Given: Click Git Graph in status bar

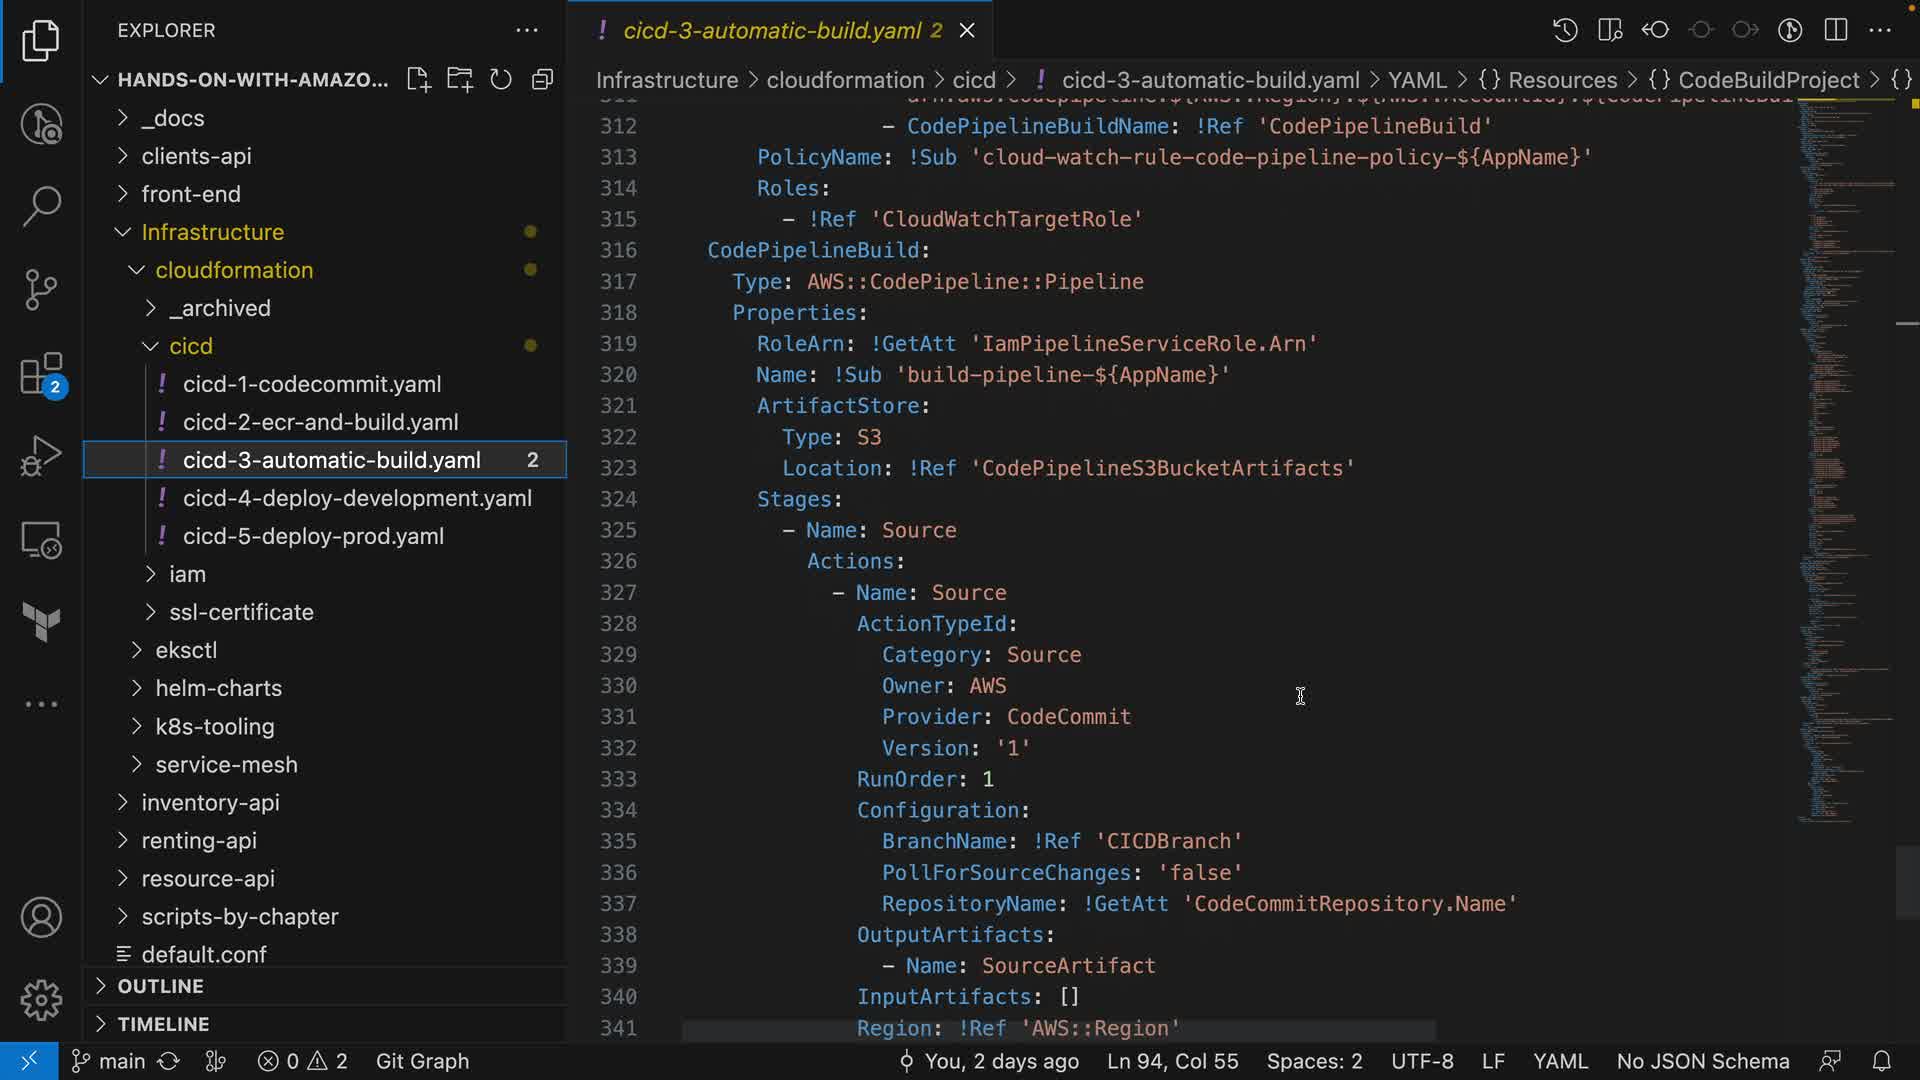Looking at the screenshot, I should click(x=422, y=1061).
